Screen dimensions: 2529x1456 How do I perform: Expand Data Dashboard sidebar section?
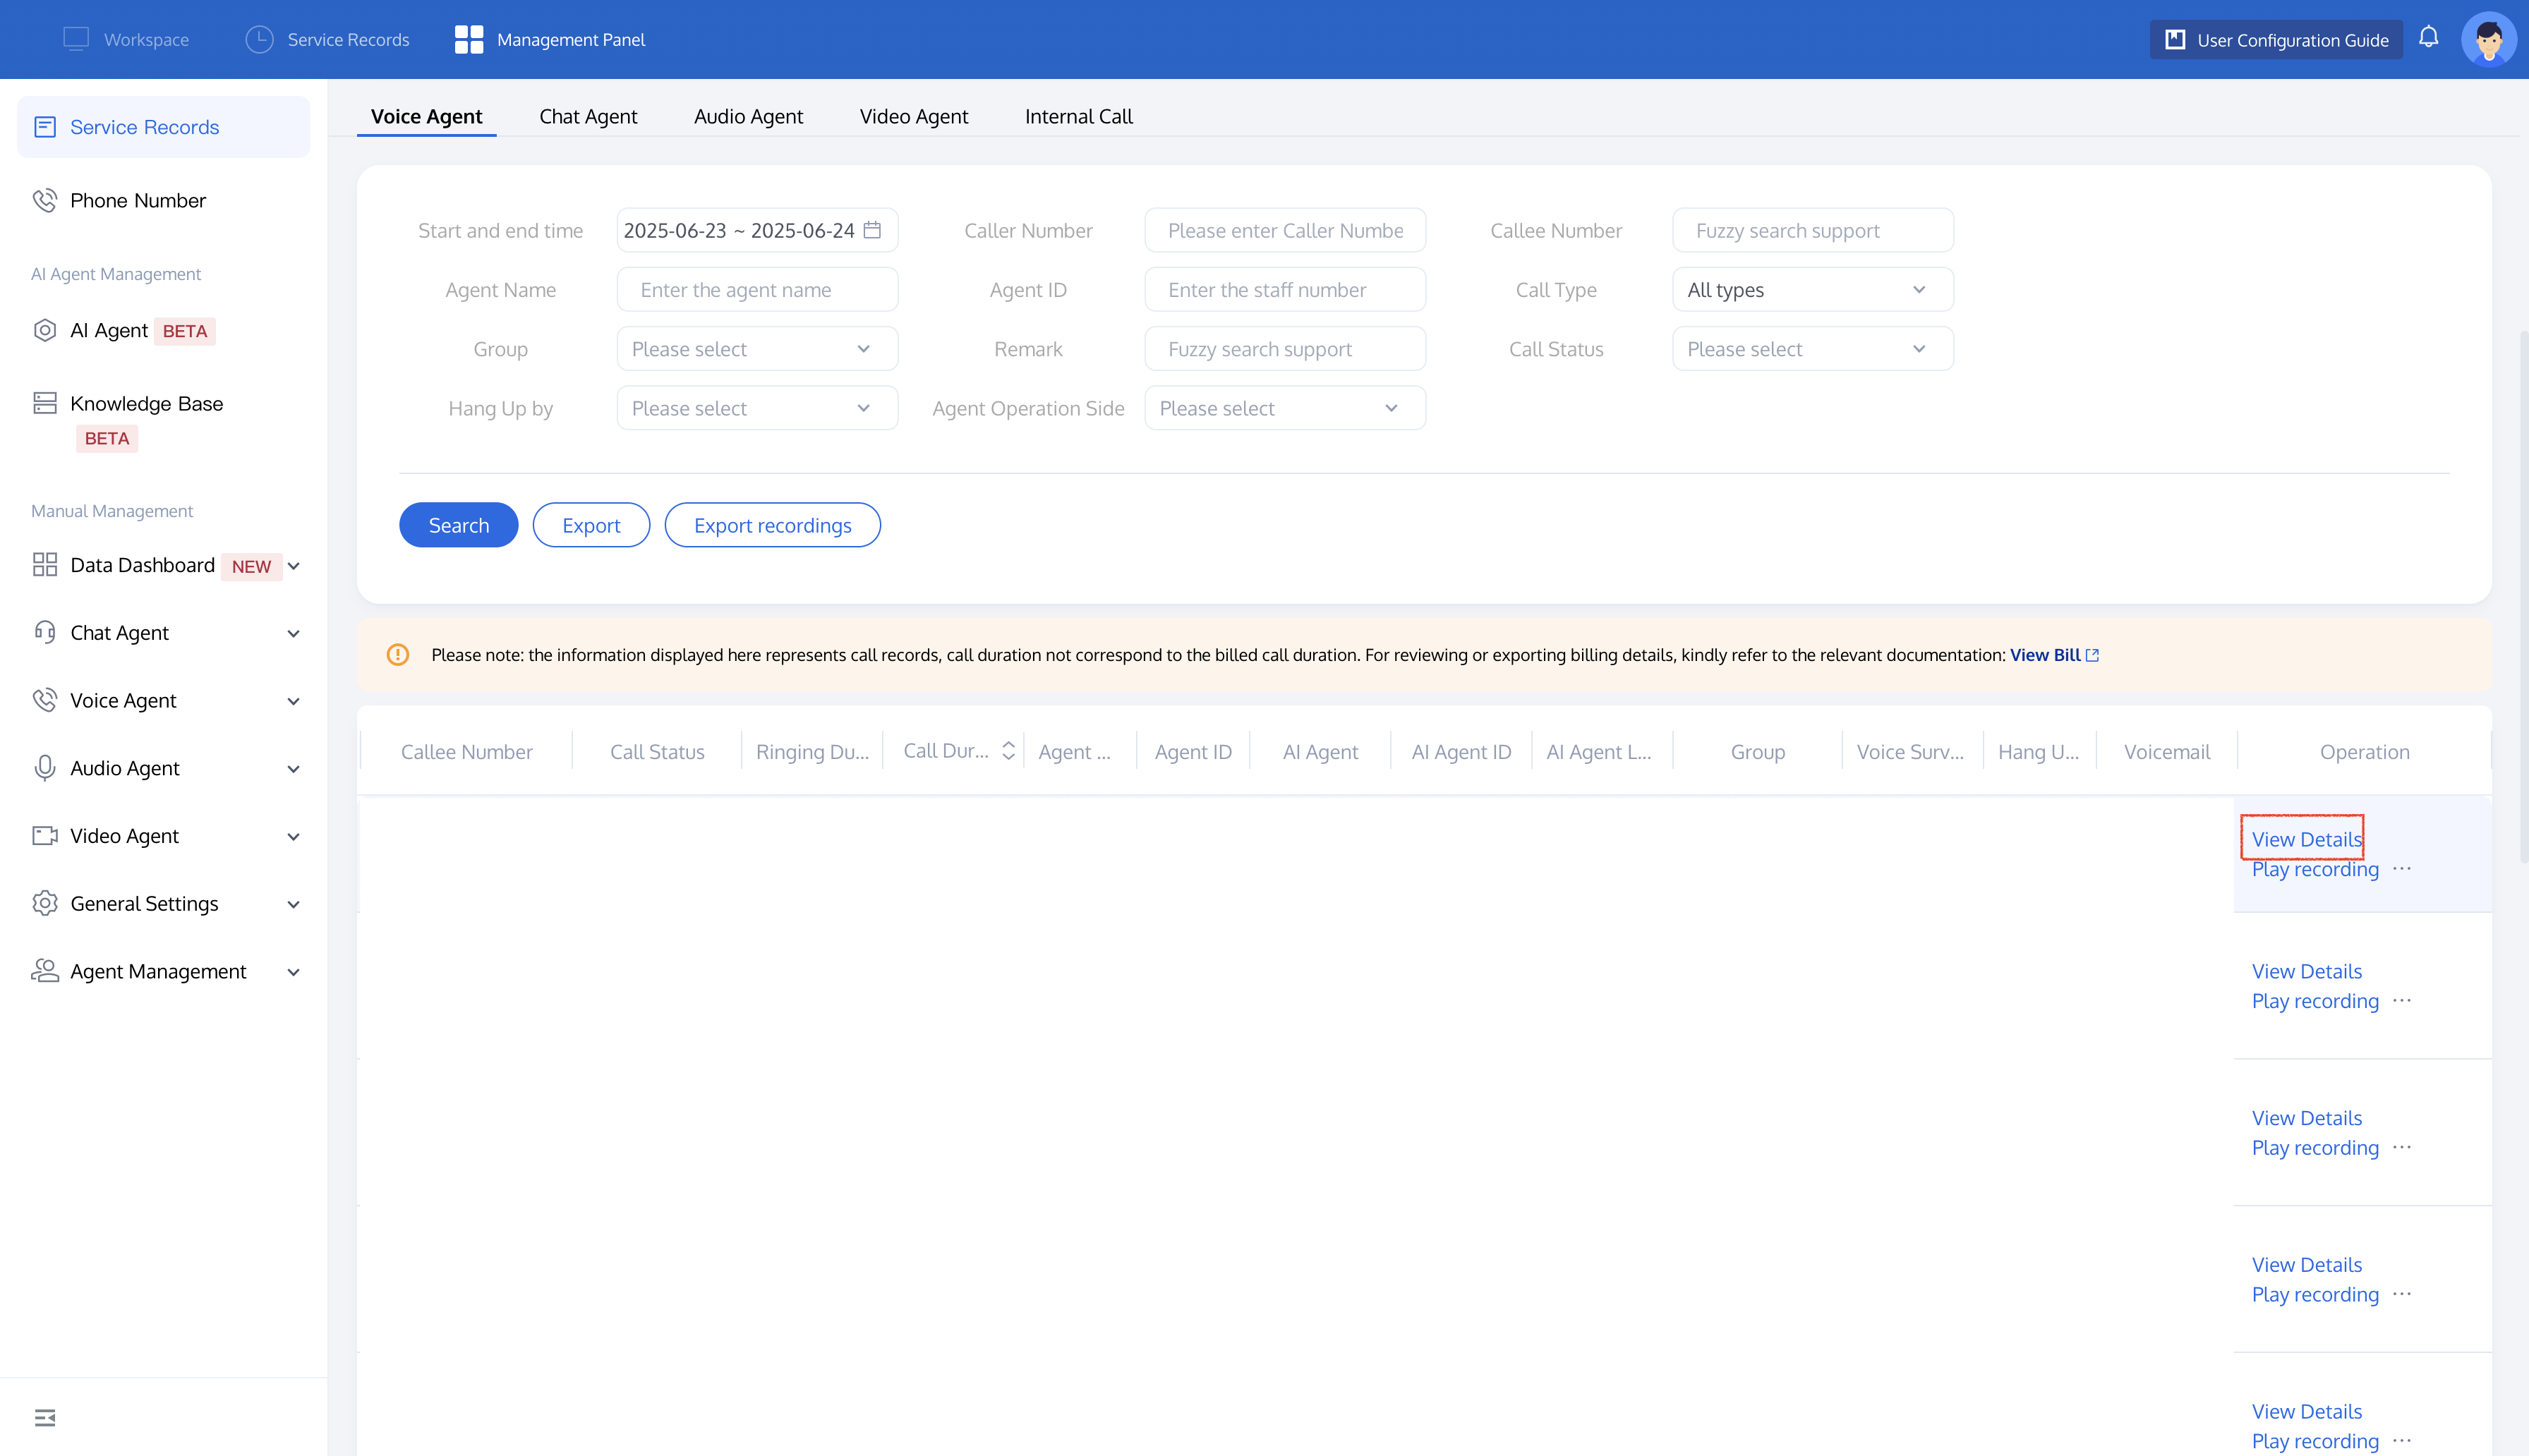click(x=293, y=566)
